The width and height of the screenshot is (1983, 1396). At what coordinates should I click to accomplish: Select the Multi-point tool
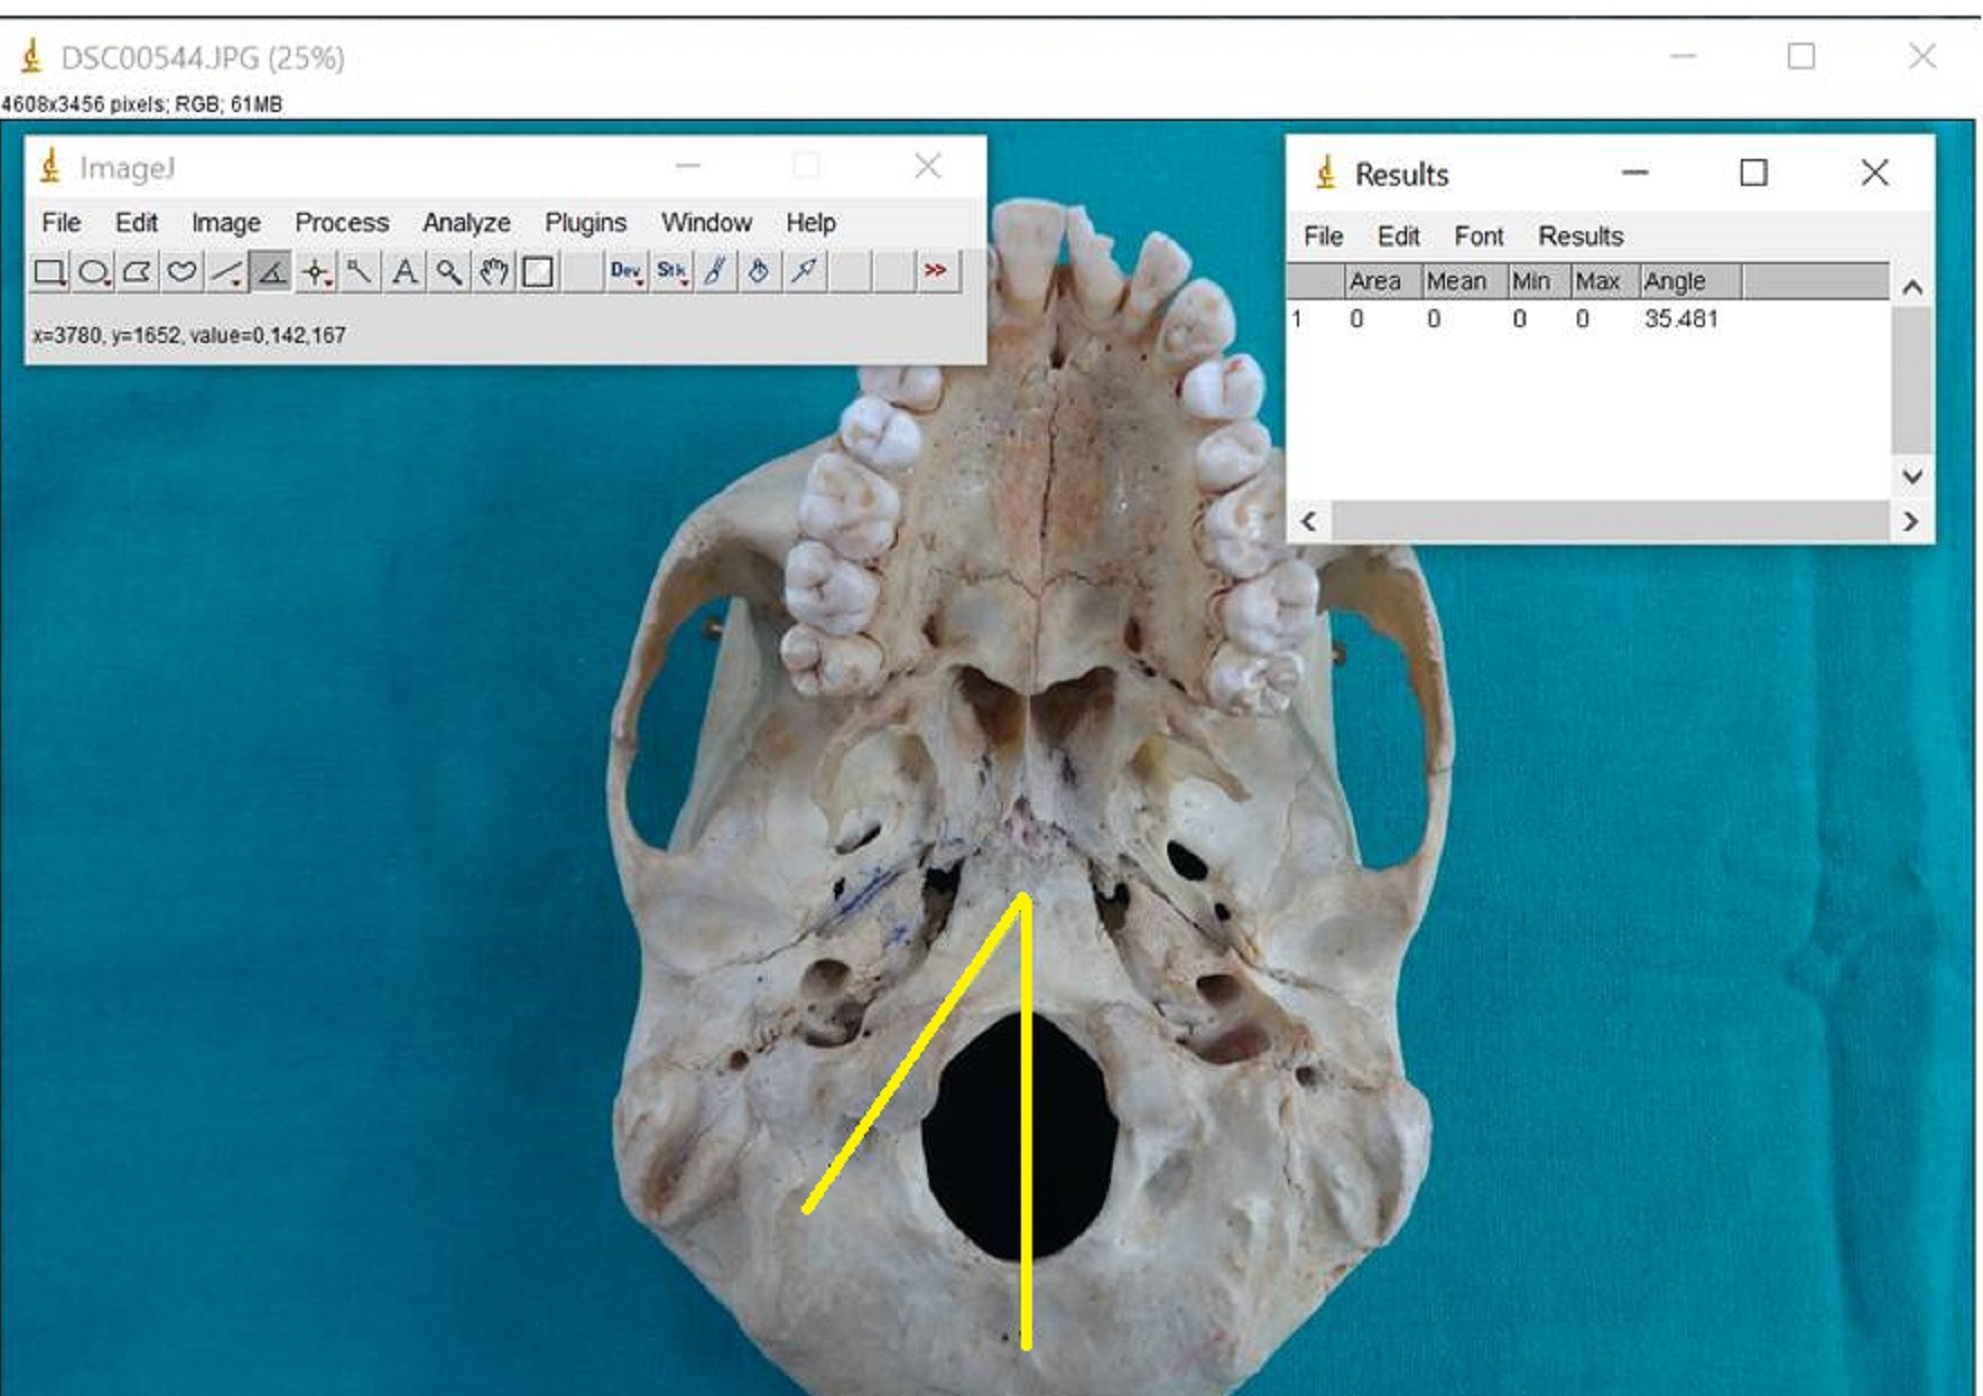[315, 272]
